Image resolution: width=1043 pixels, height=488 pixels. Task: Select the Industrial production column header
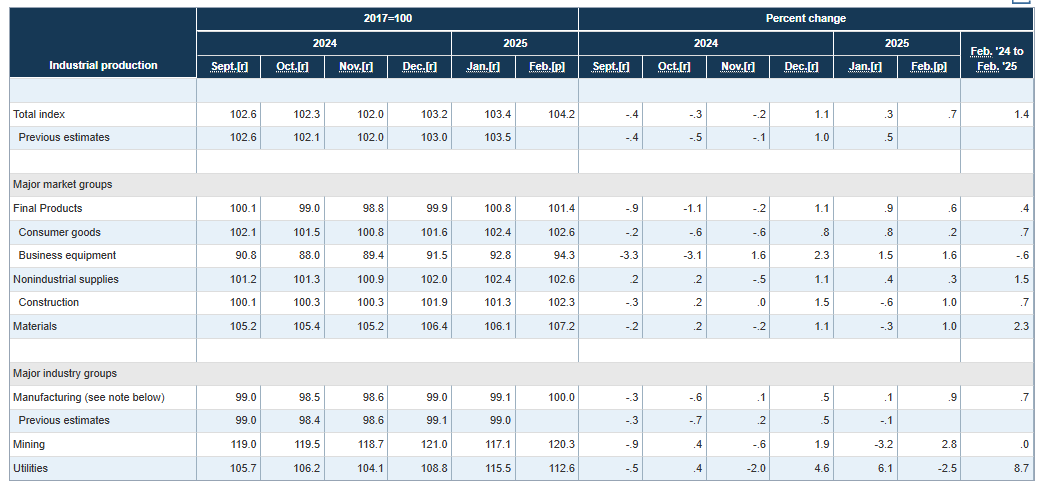(103, 65)
